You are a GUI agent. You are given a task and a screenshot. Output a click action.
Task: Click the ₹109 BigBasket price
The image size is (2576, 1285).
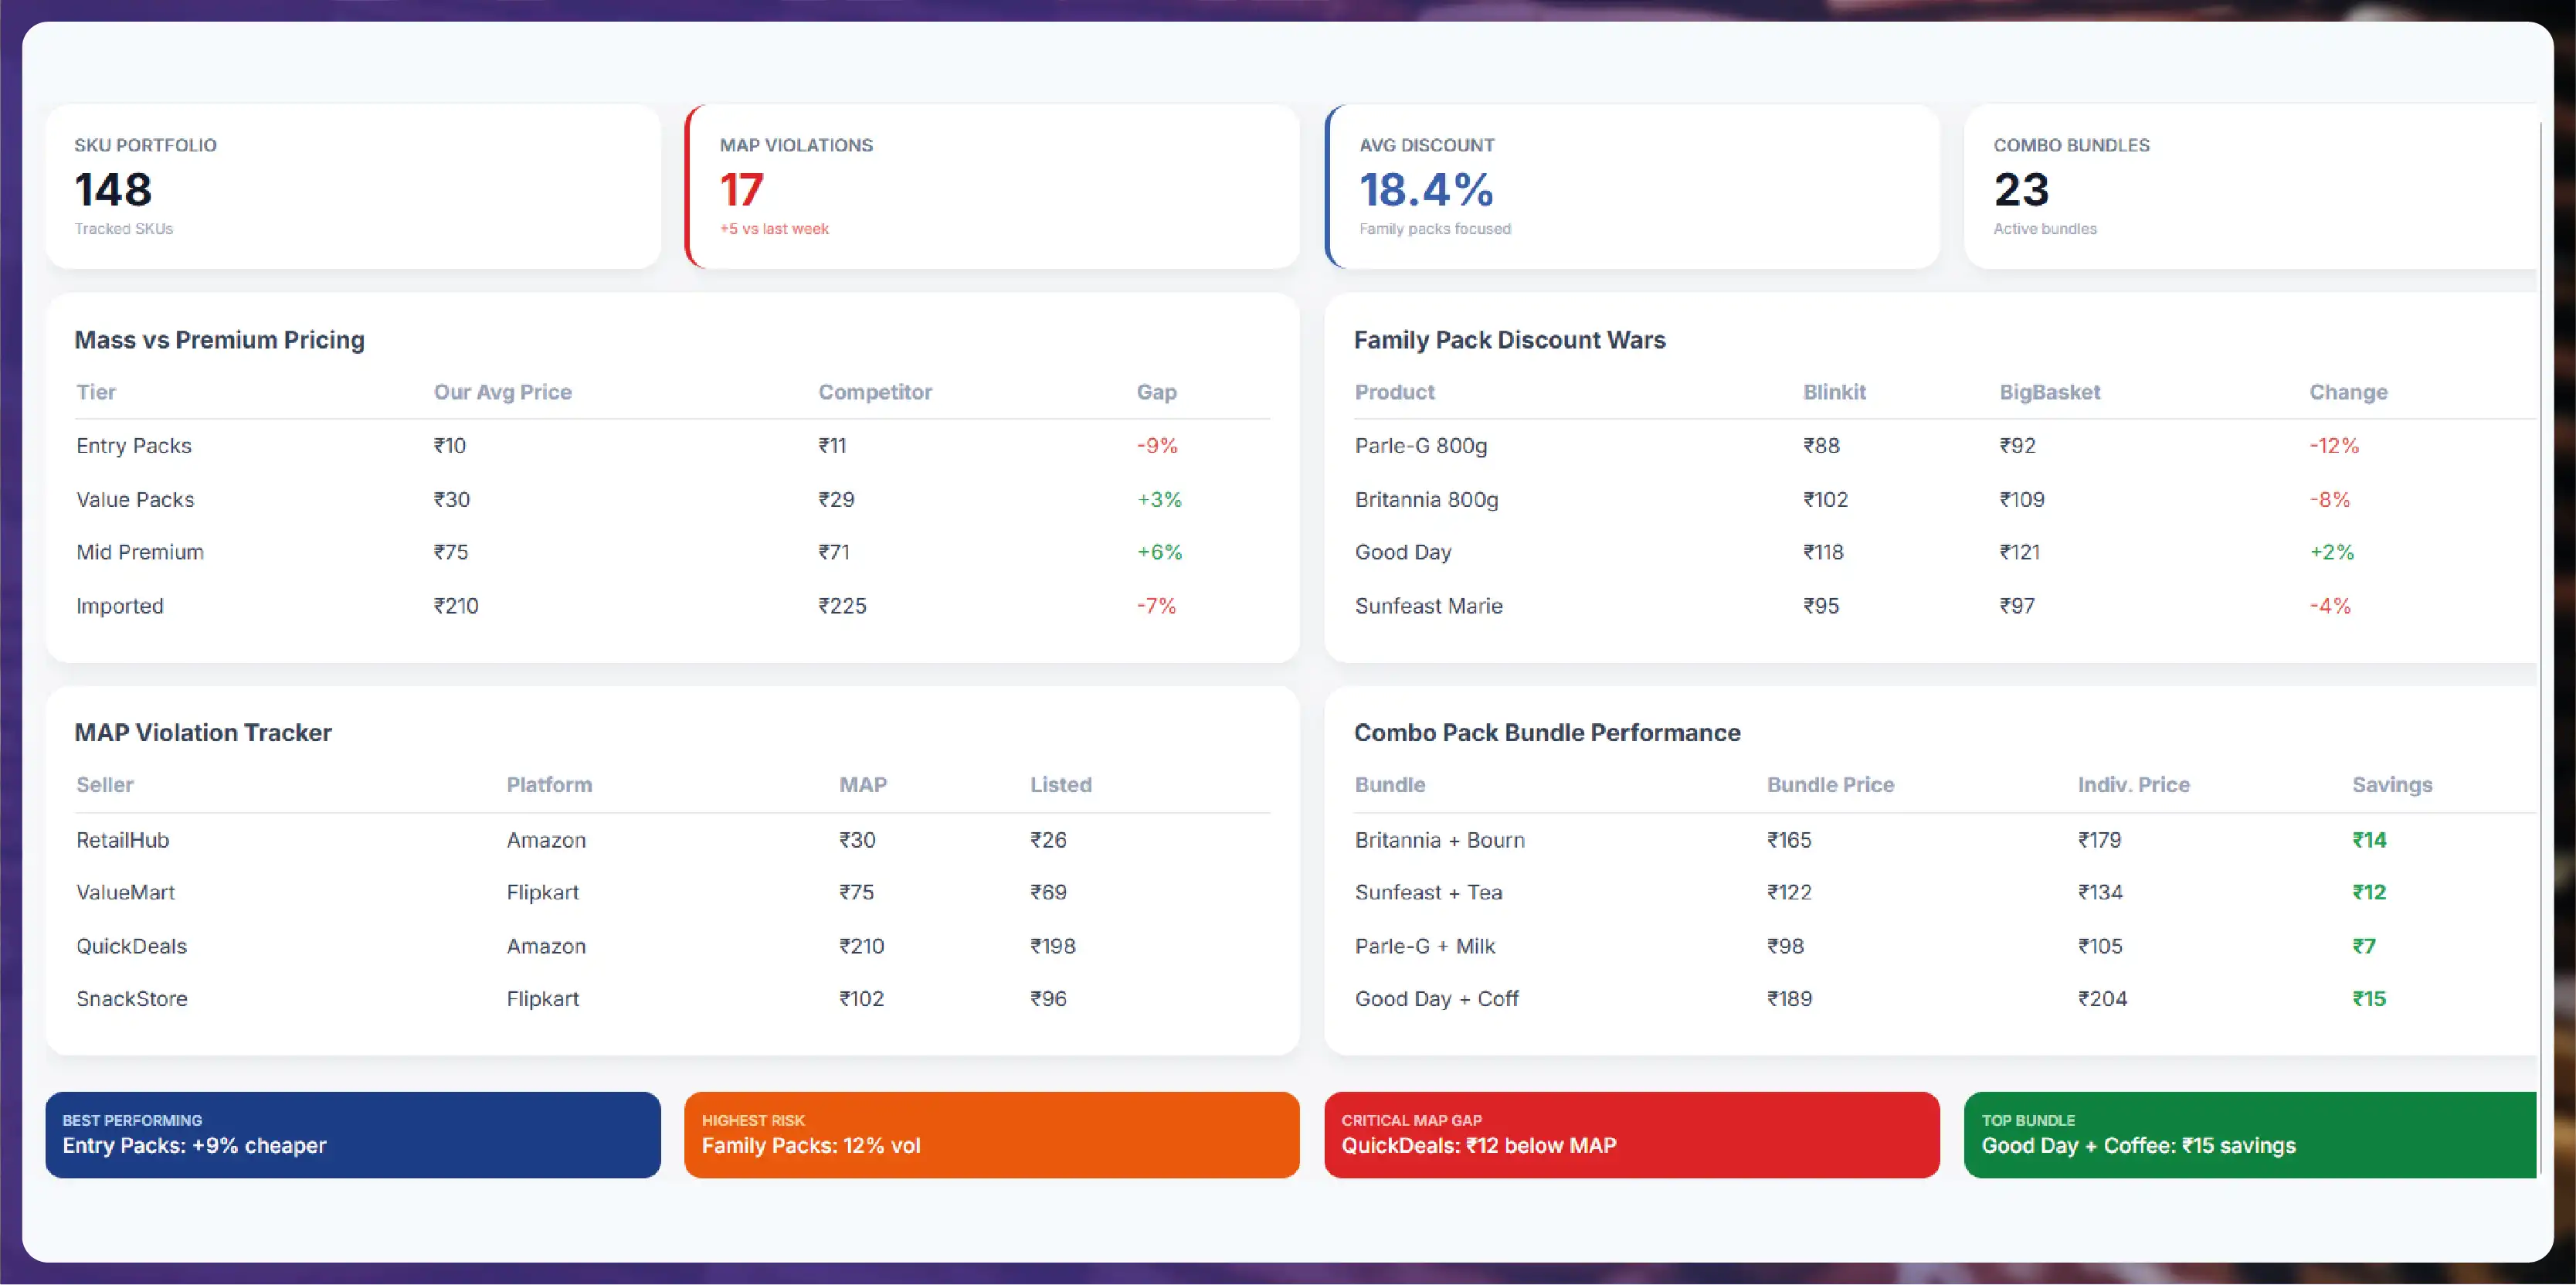(2022, 499)
